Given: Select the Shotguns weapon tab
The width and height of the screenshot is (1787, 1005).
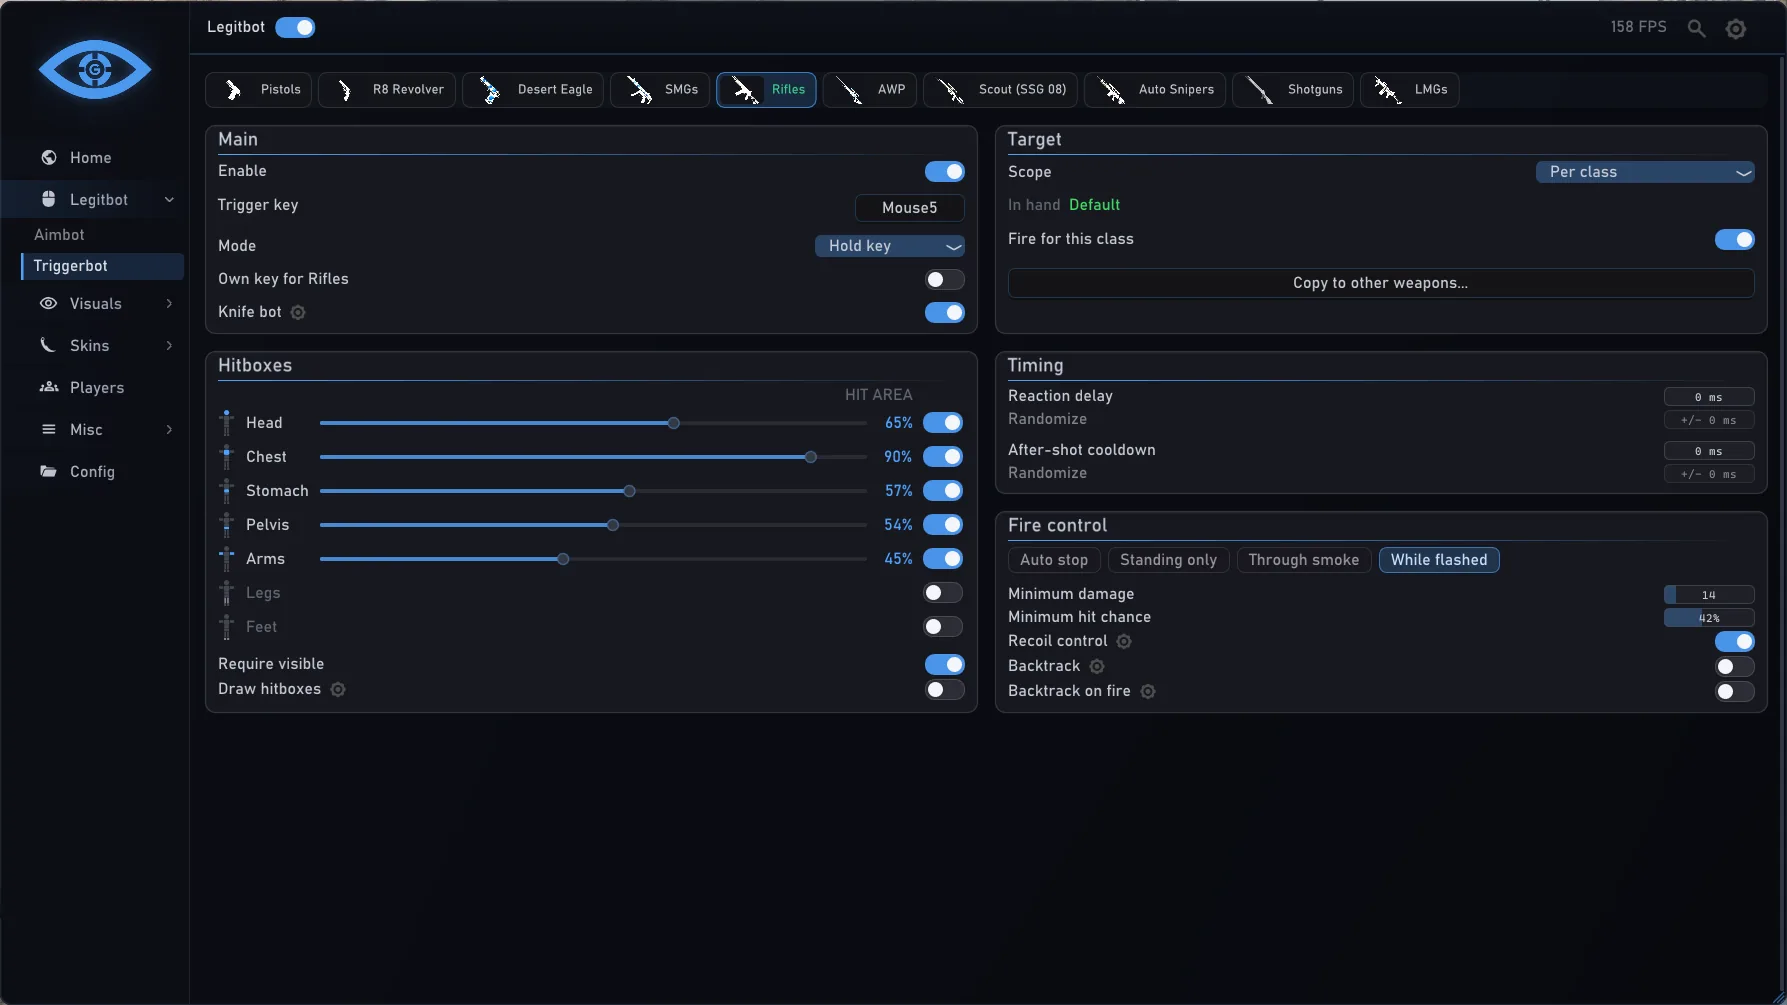Looking at the screenshot, I should 1293,89.
